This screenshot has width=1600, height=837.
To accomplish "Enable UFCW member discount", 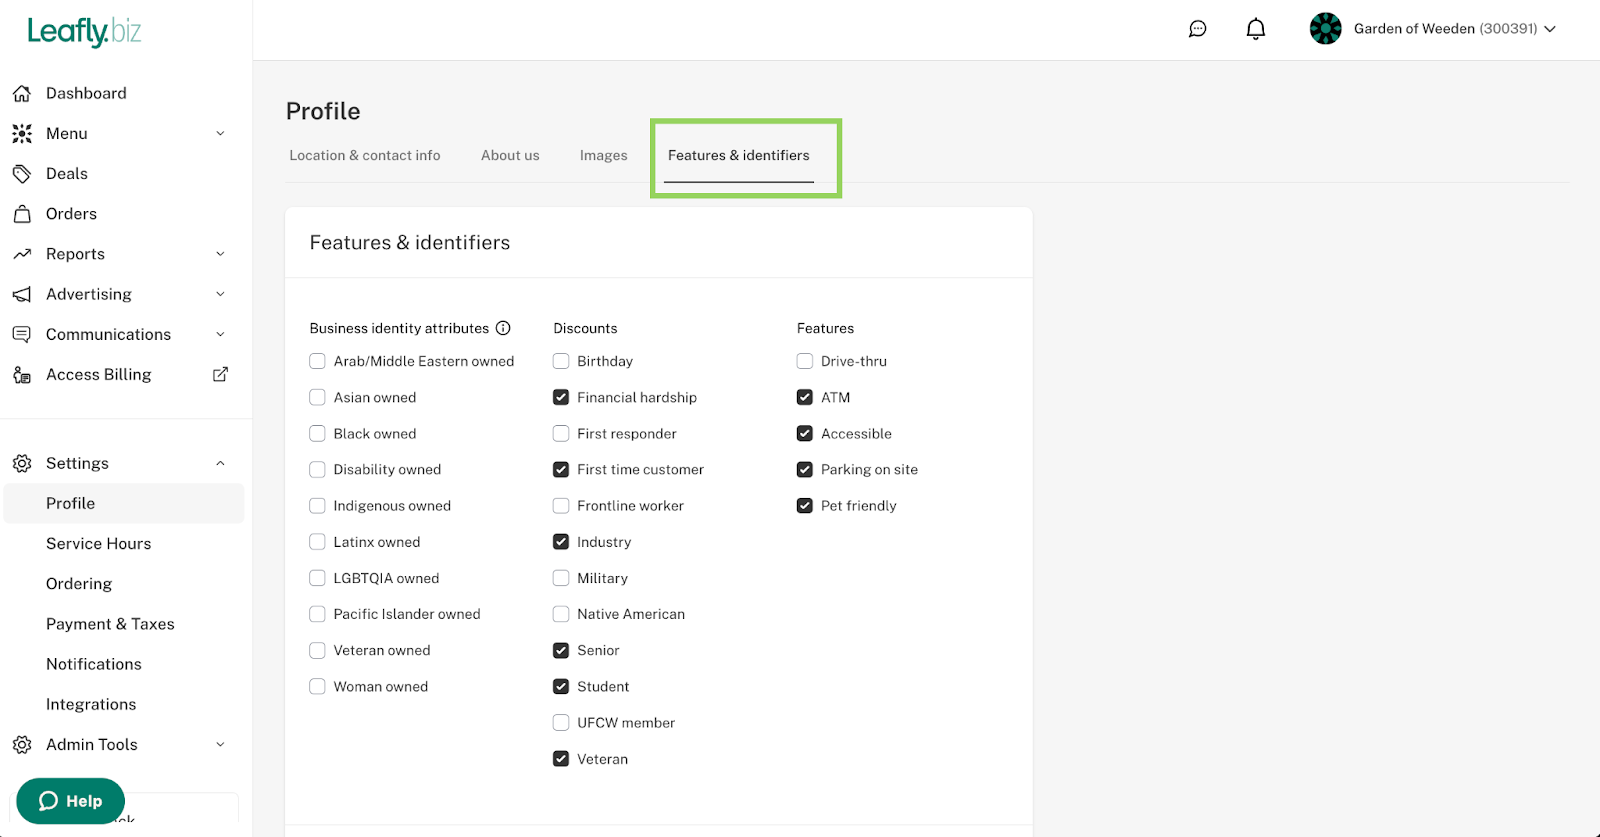I will pos(561,722).
